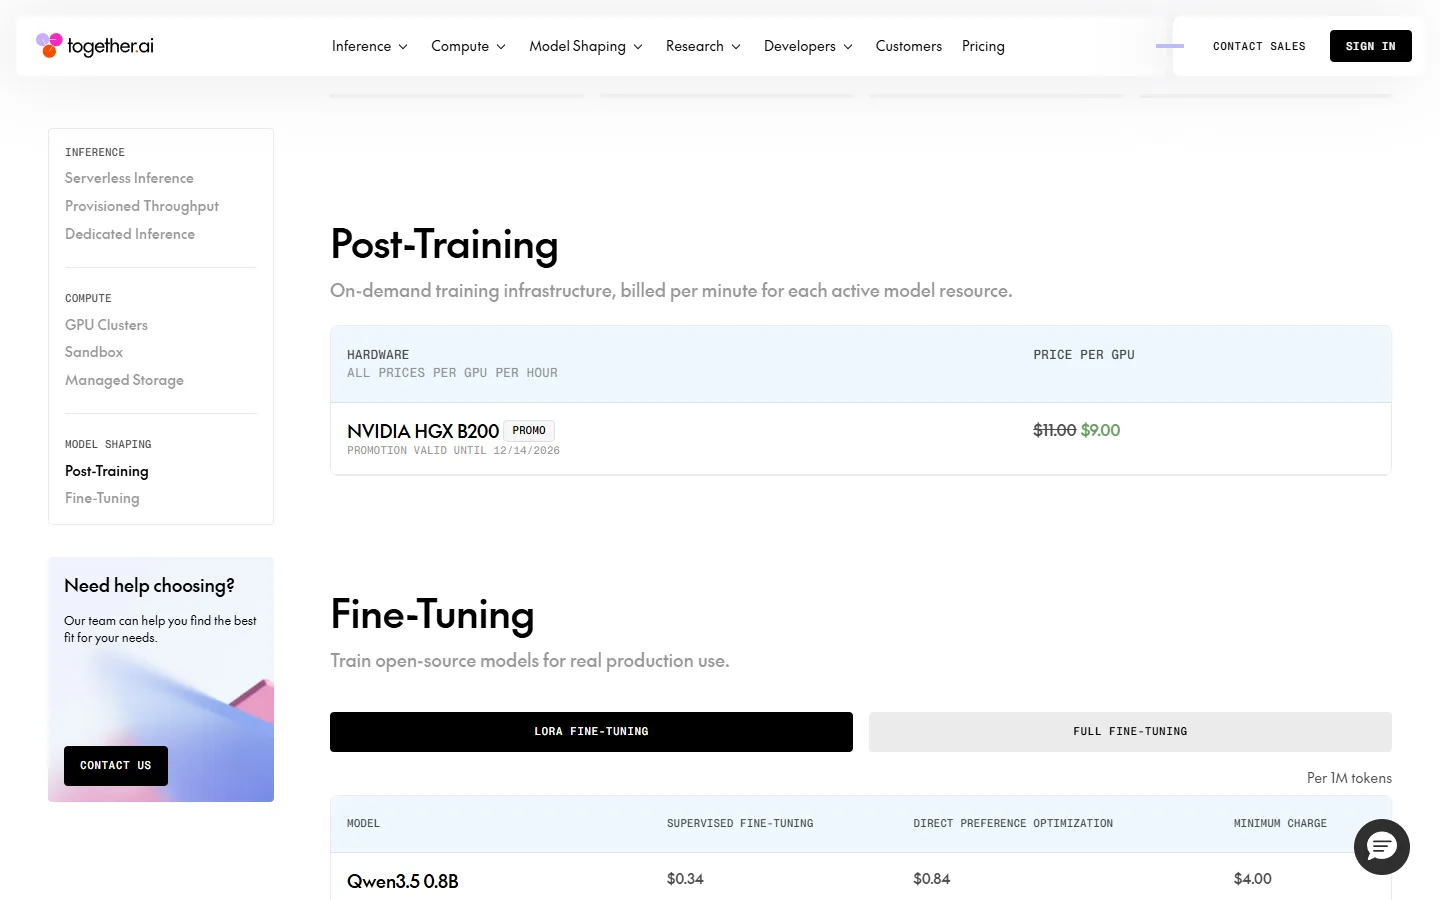Screen dimensions: 1440x900
Task: Click the Sign In button
Action: pyautogui.click(x=1371, y=46)
